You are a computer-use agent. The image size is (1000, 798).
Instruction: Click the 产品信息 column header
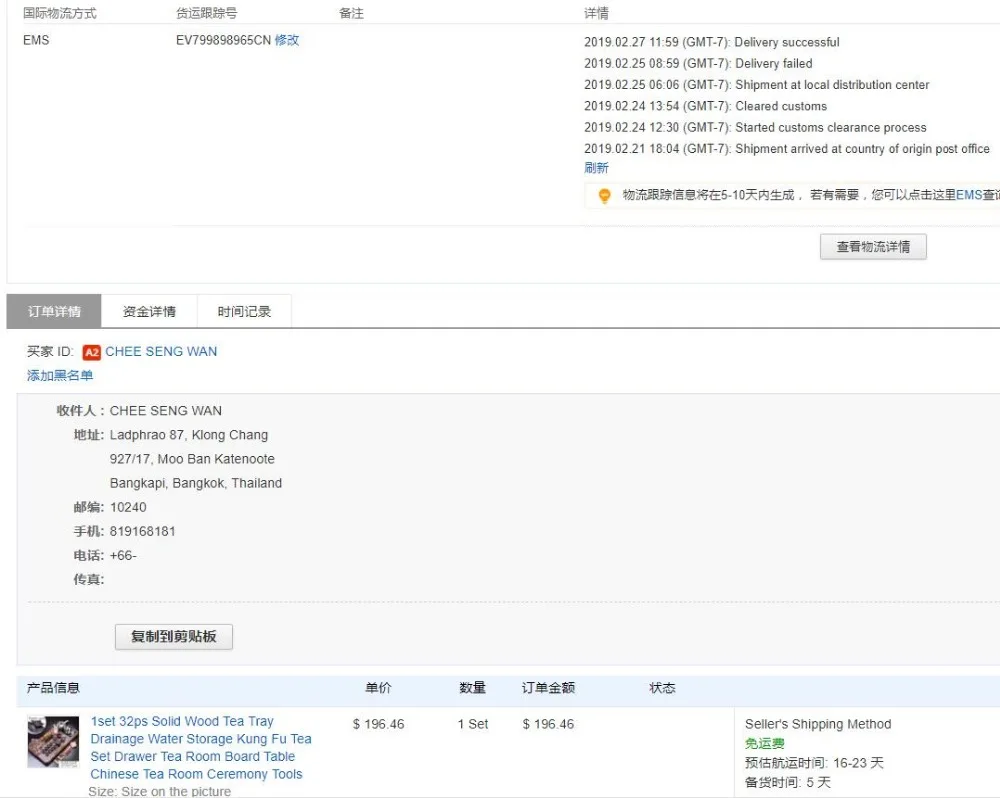pos(53,688)
